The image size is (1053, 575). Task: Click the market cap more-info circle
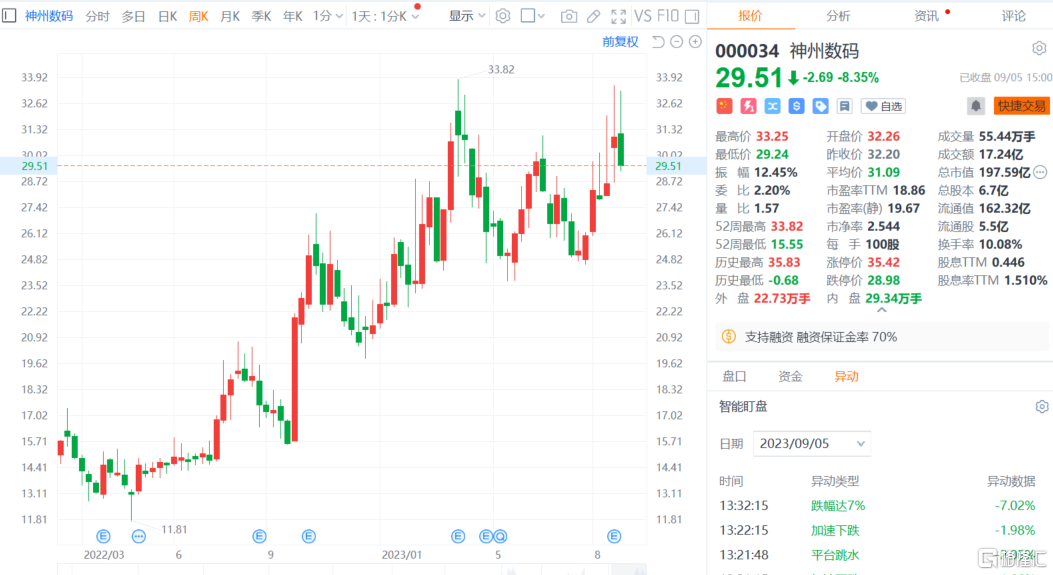[x=1040, y=173]
